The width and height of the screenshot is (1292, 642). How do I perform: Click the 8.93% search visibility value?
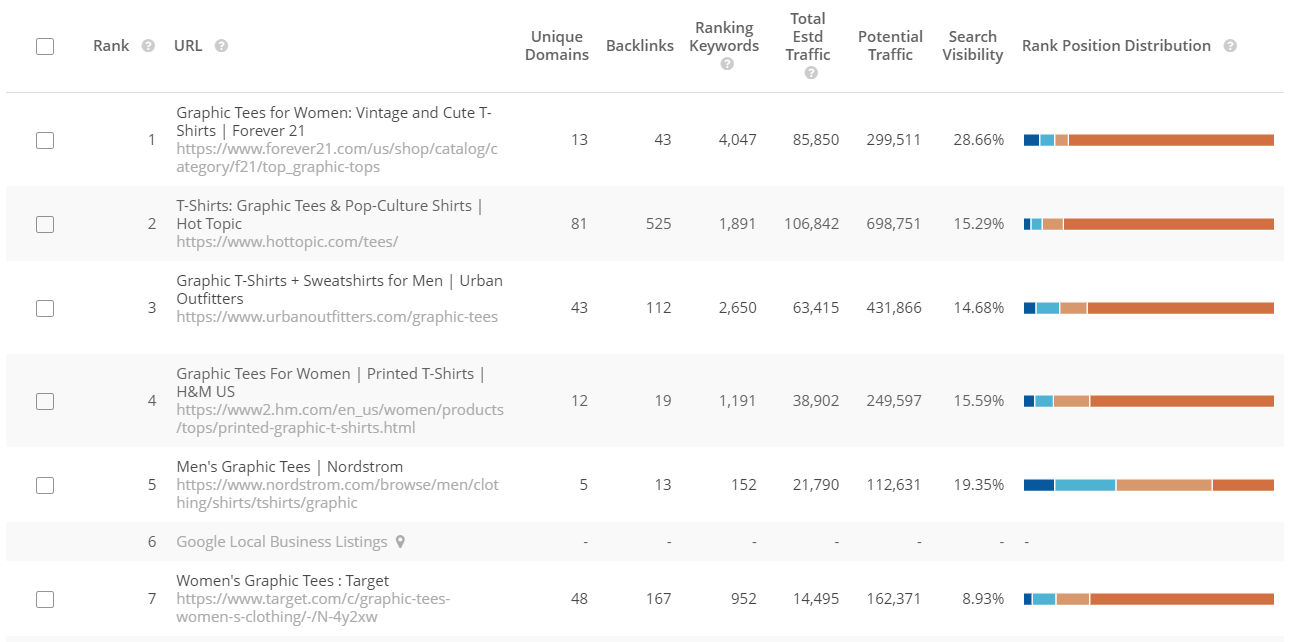(x=982, y=599)
